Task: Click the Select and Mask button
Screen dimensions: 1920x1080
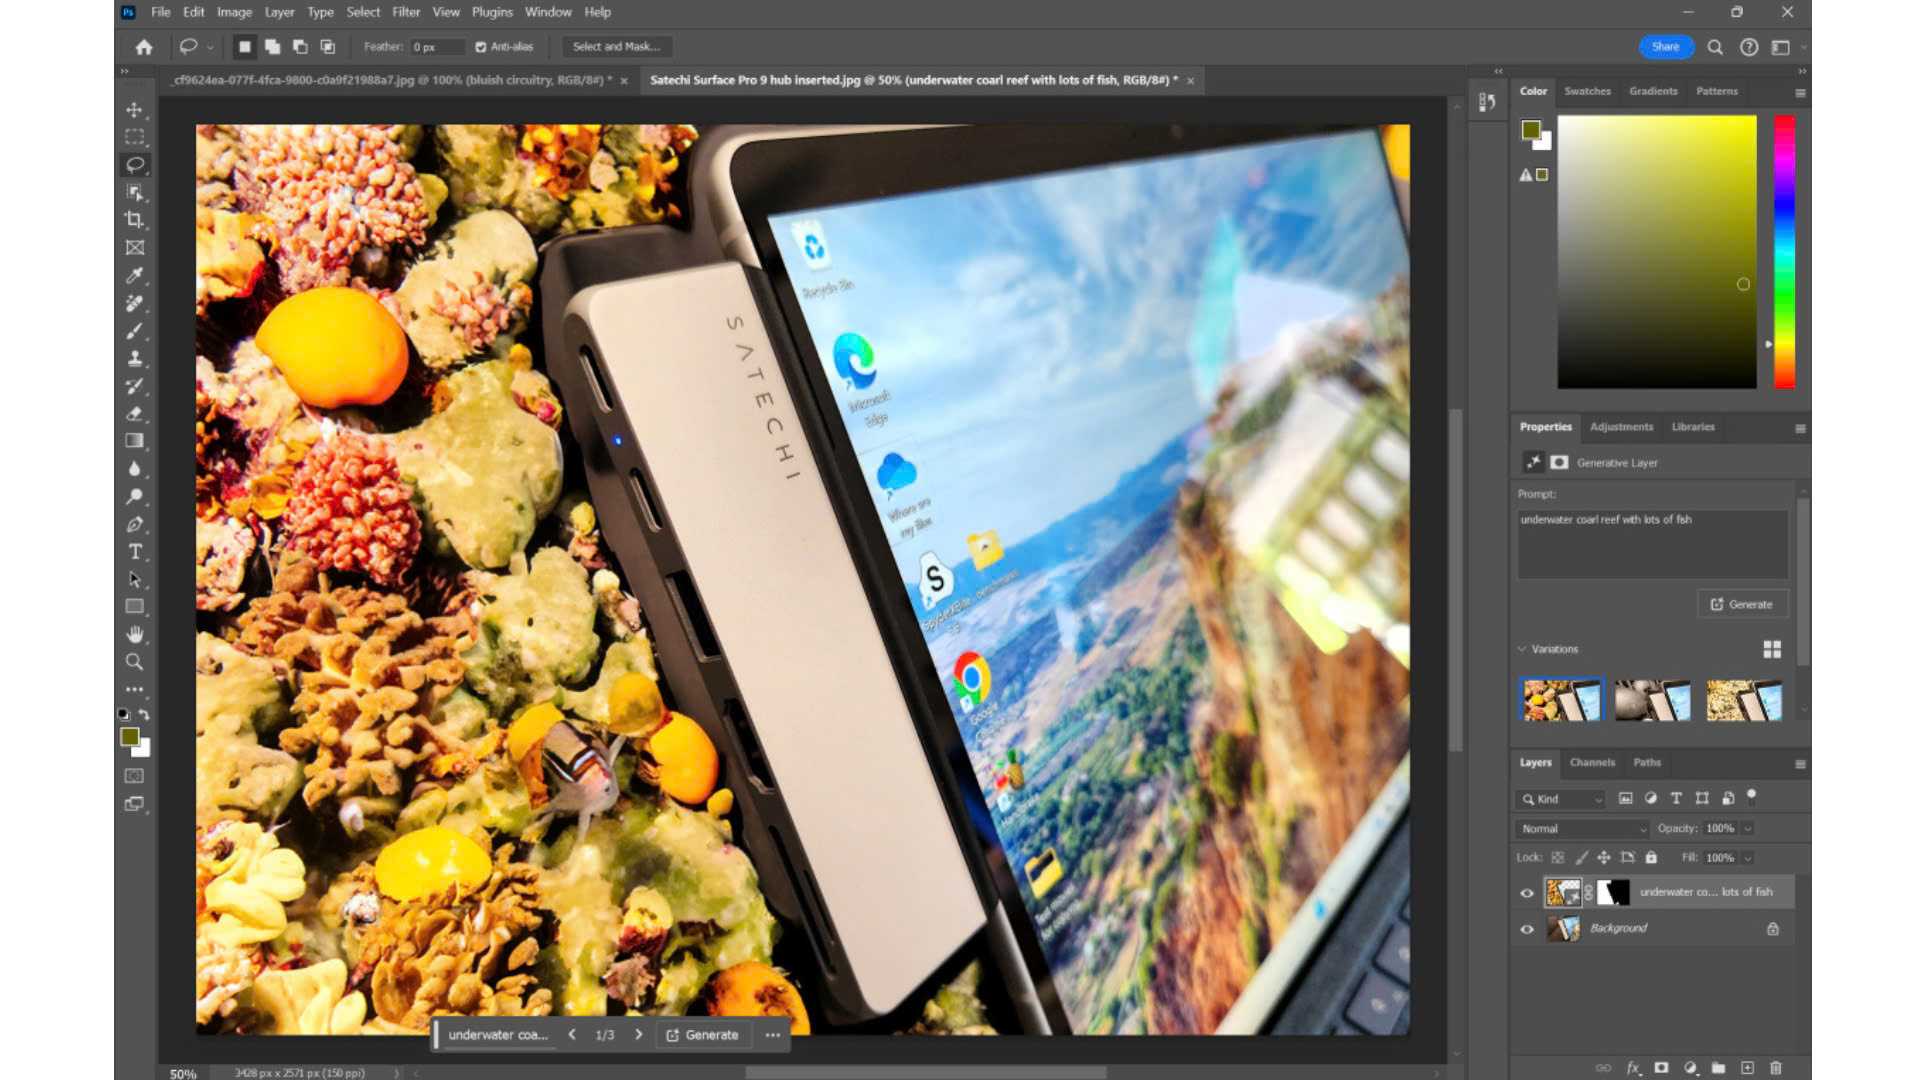Action: (x=616, y=47)
